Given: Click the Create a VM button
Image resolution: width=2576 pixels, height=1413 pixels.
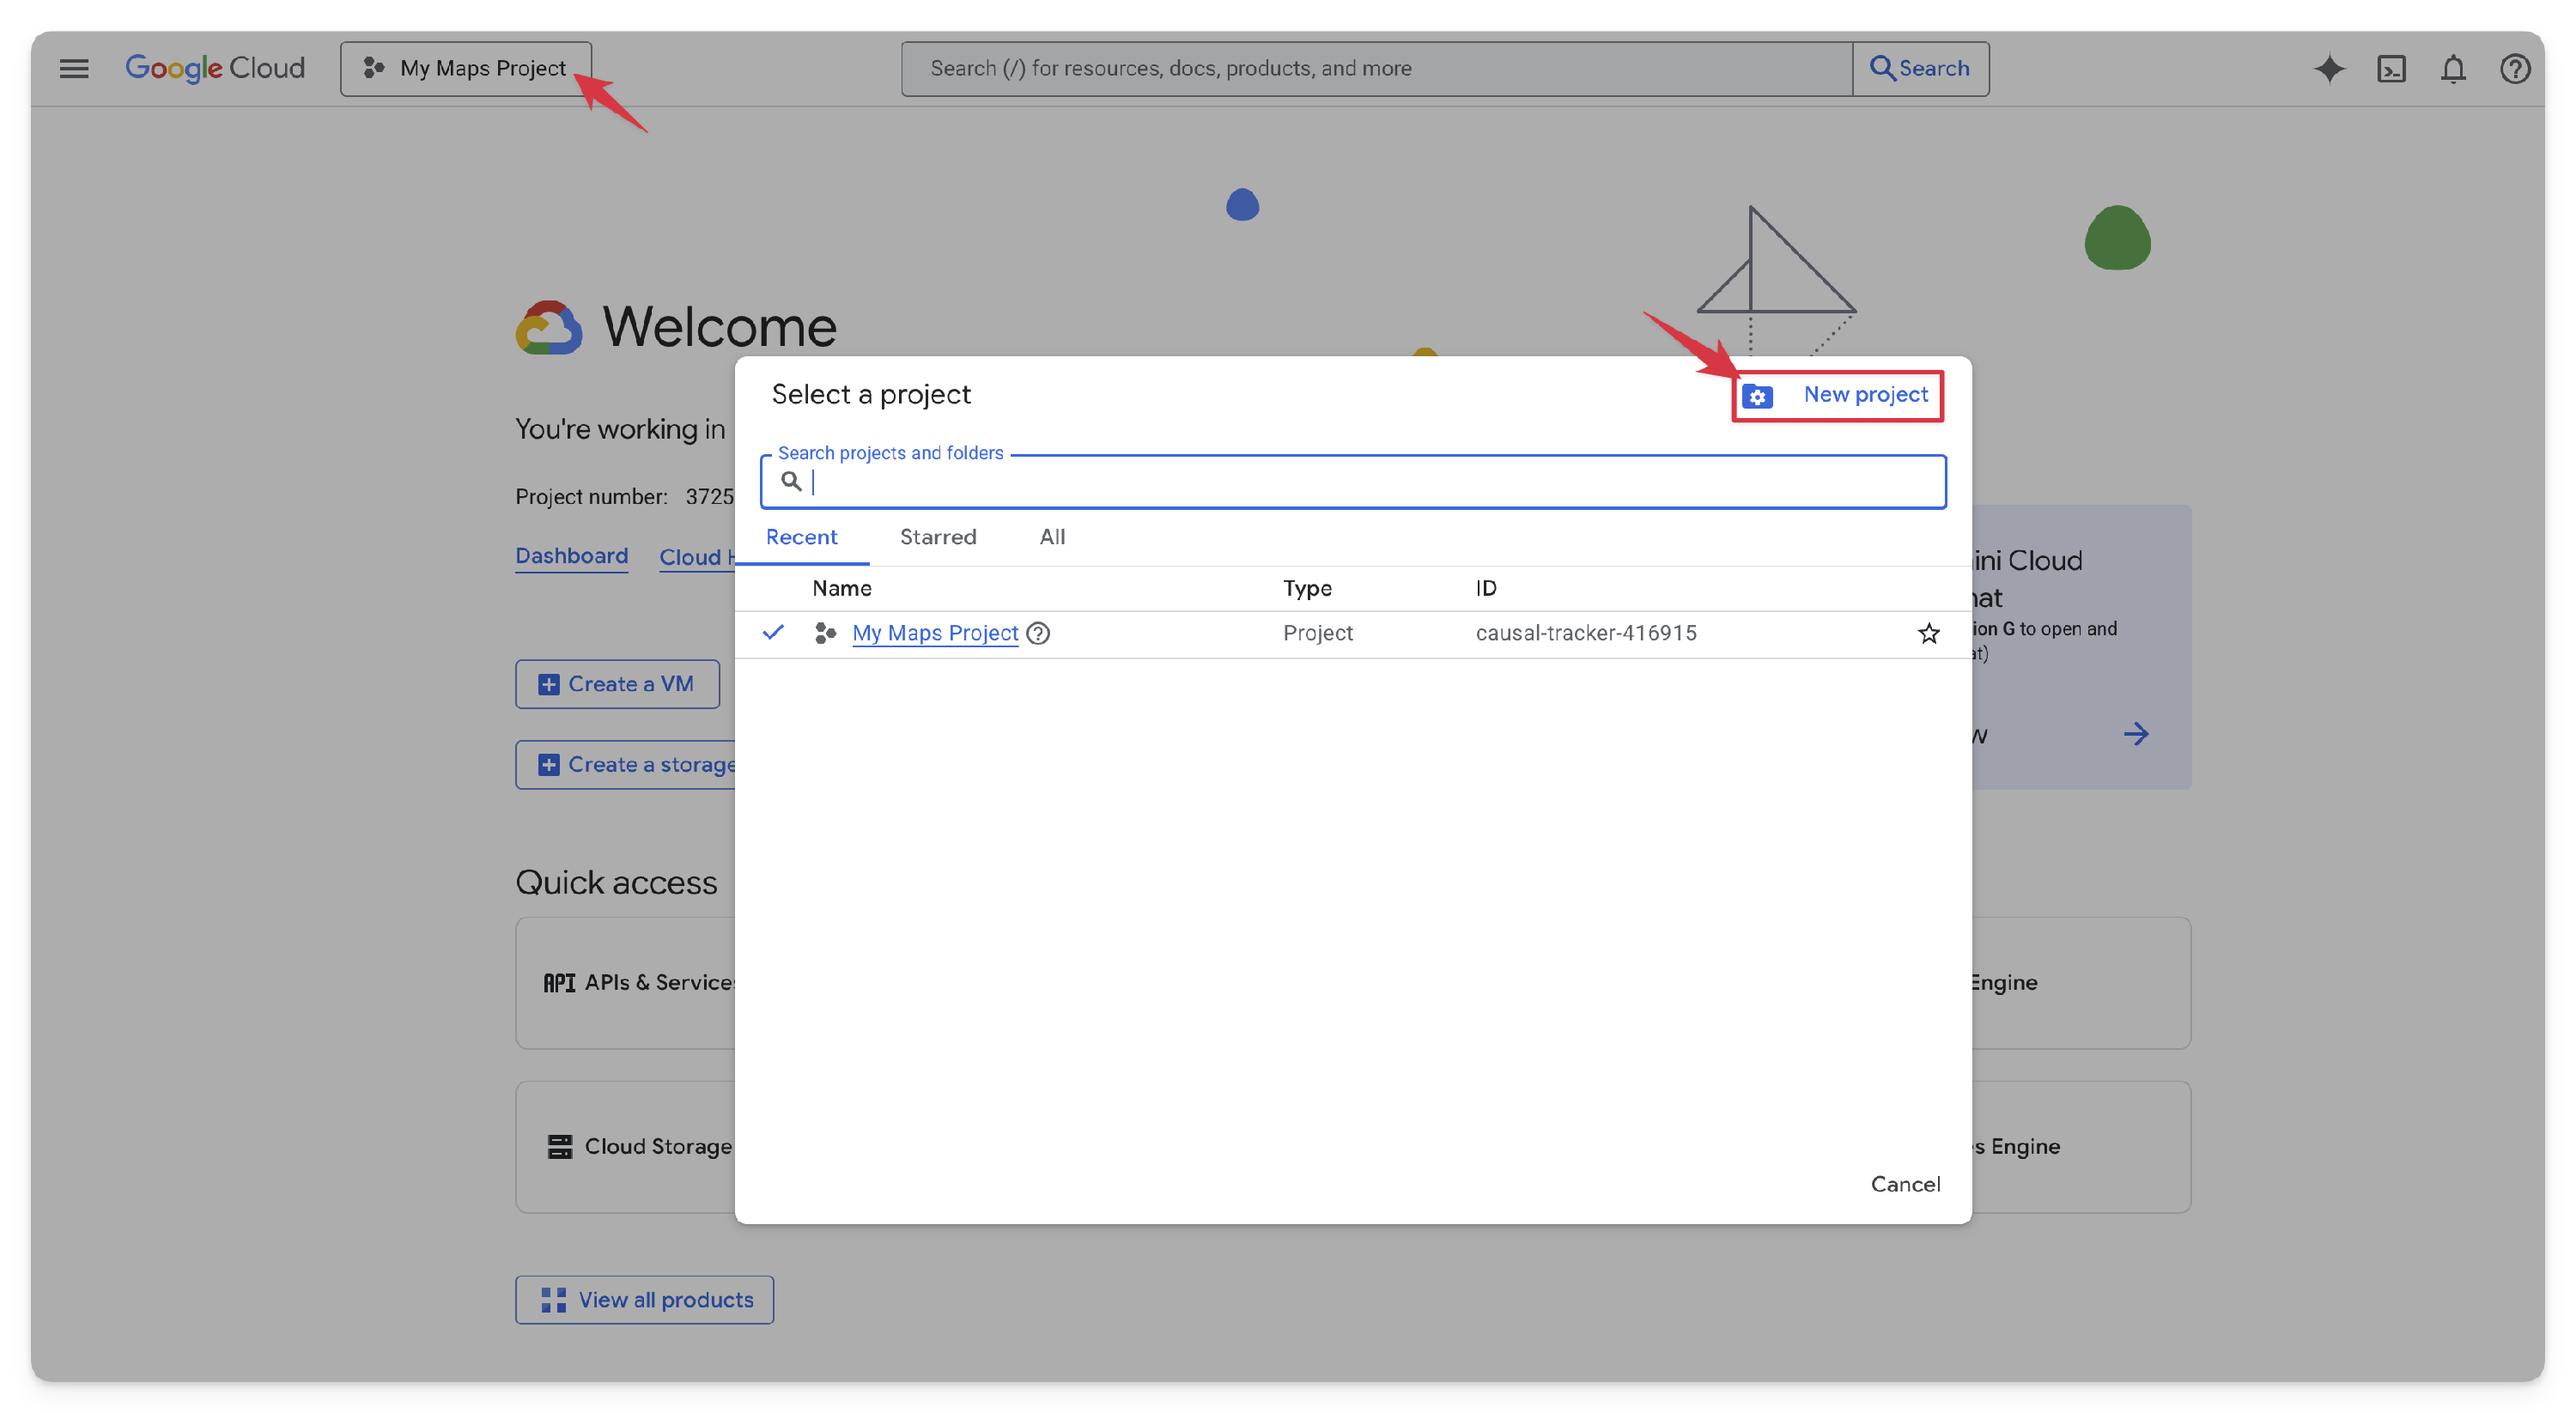Looking at the screenshot, I should pyautogui.click(x=617, y=684).
